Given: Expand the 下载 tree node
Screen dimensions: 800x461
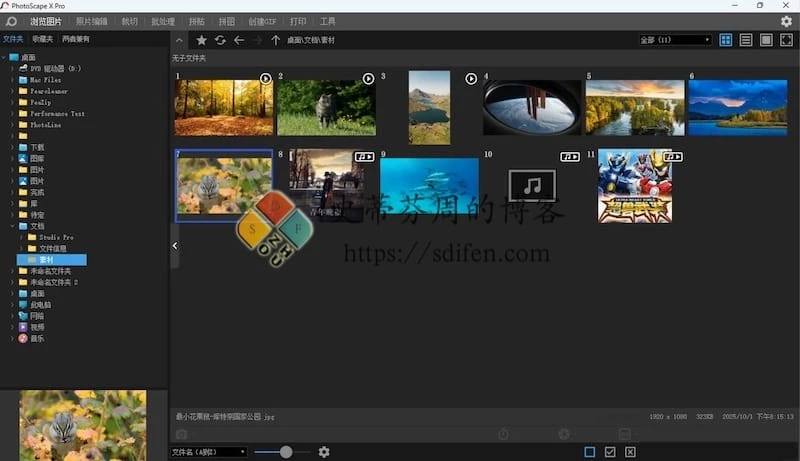Looking at the screenshot, I should [x=13, y=147].
